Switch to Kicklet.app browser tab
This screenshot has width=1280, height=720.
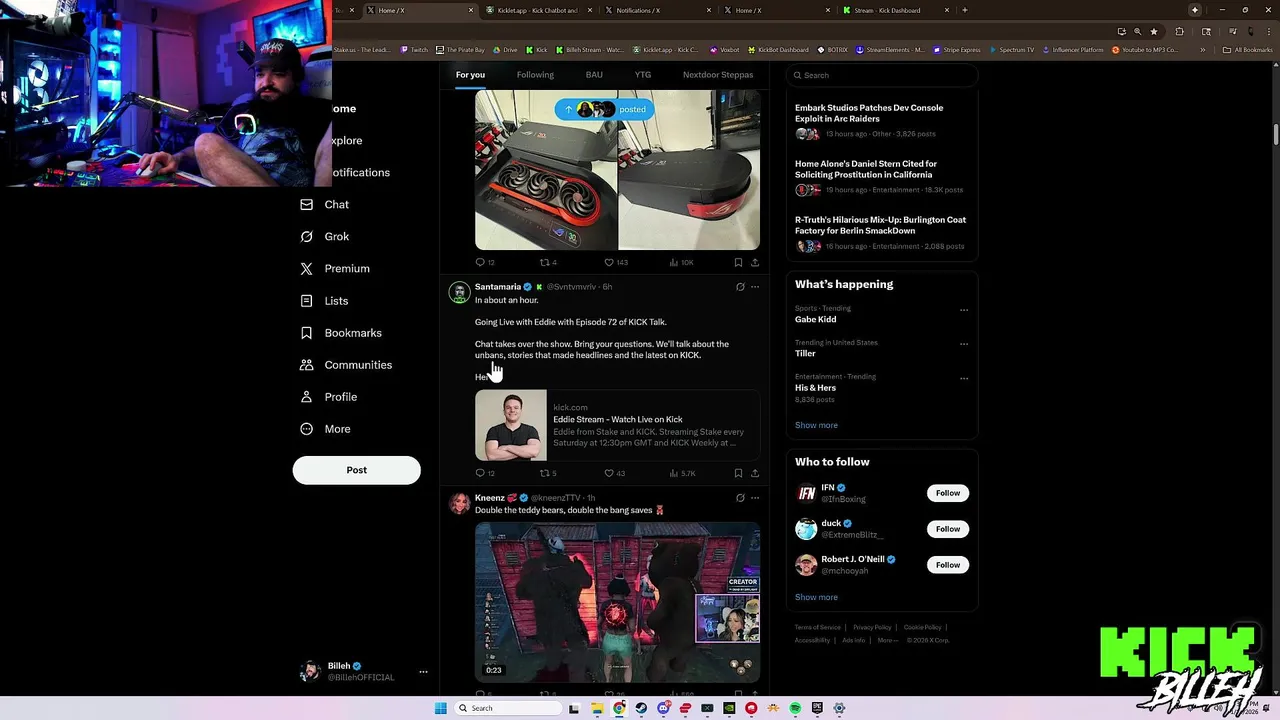coord(540,10)
